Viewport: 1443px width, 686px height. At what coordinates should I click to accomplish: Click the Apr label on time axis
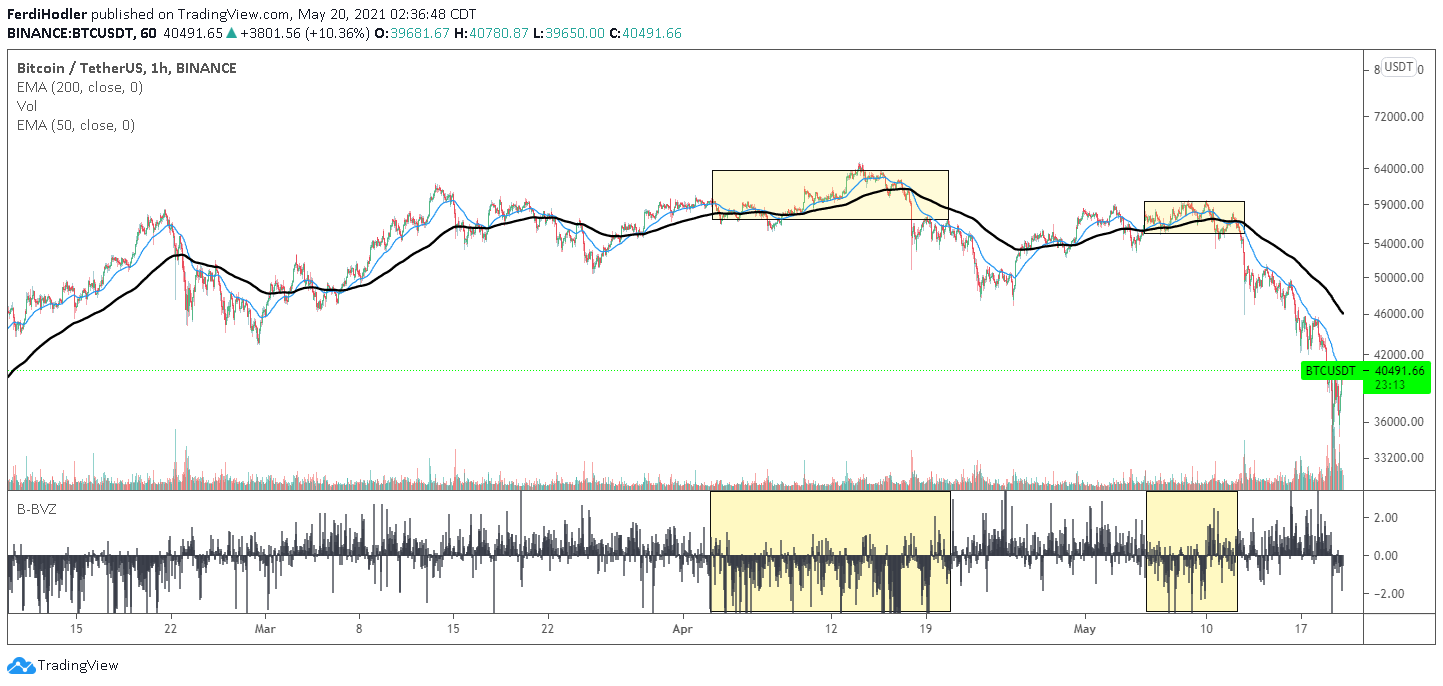pyautogui.click(x=683, y=629)
